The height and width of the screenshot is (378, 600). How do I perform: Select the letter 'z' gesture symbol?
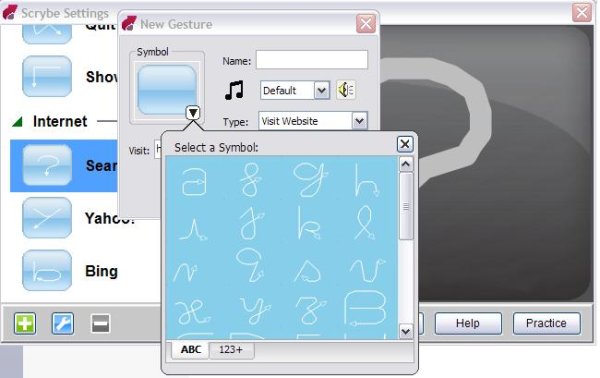click(x=311, y=310)
